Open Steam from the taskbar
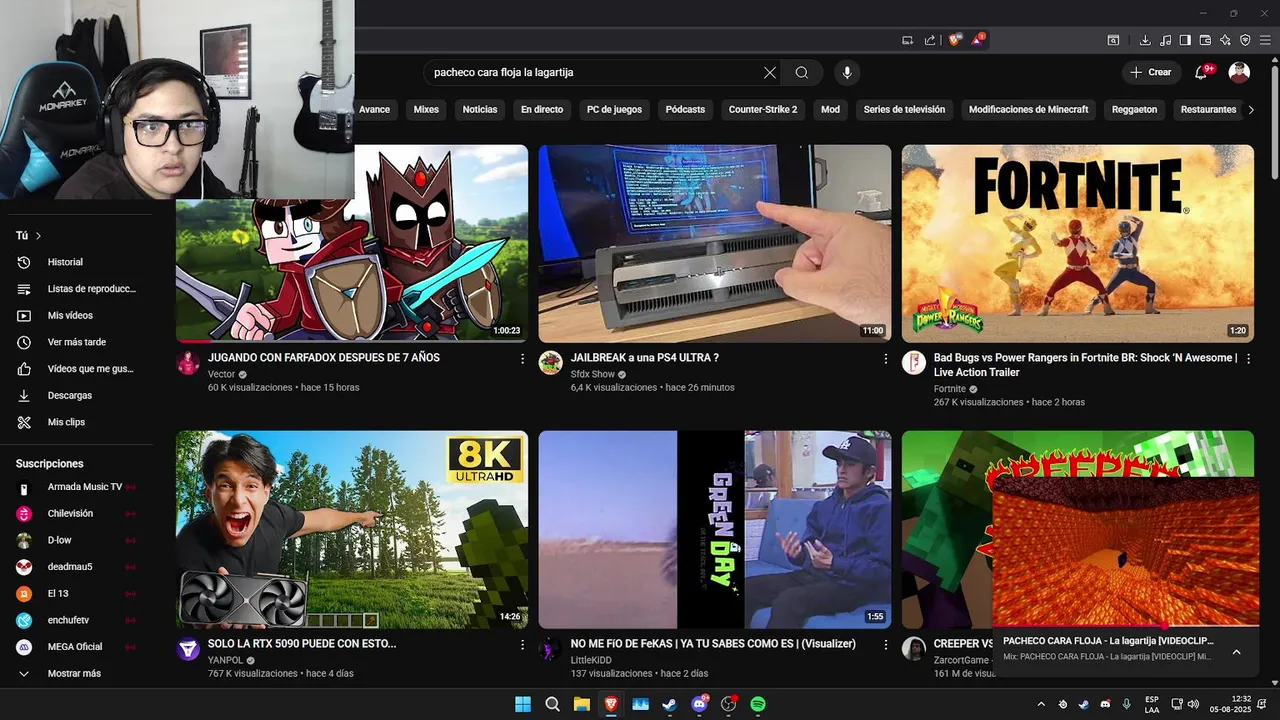The height and width of the screenshot is (720, 1280). pos(670,704)
